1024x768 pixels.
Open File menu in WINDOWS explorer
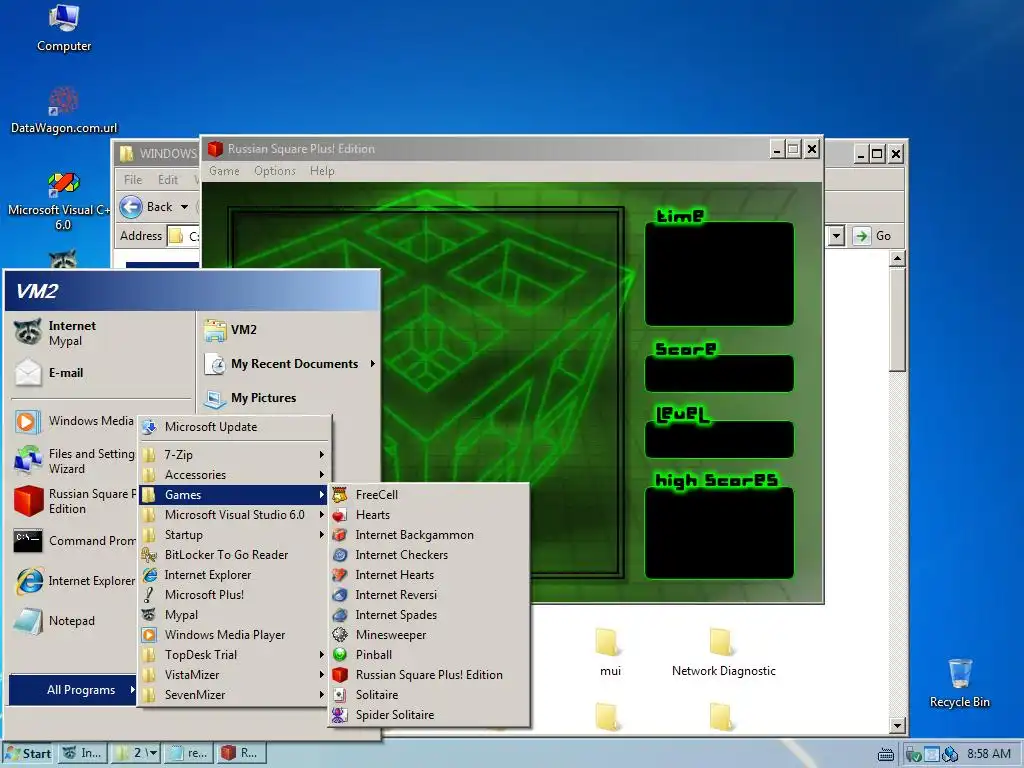[133, 180]
